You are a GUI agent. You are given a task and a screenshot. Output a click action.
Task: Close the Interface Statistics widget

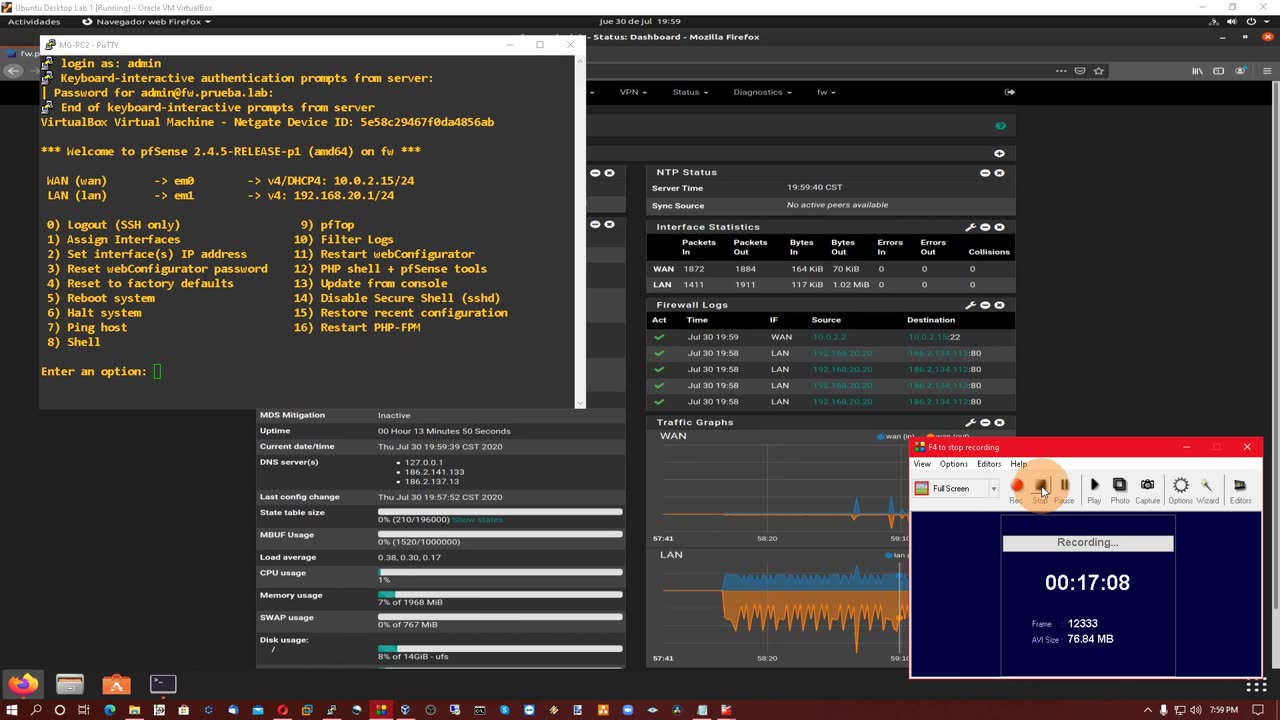tap(999, 227)
